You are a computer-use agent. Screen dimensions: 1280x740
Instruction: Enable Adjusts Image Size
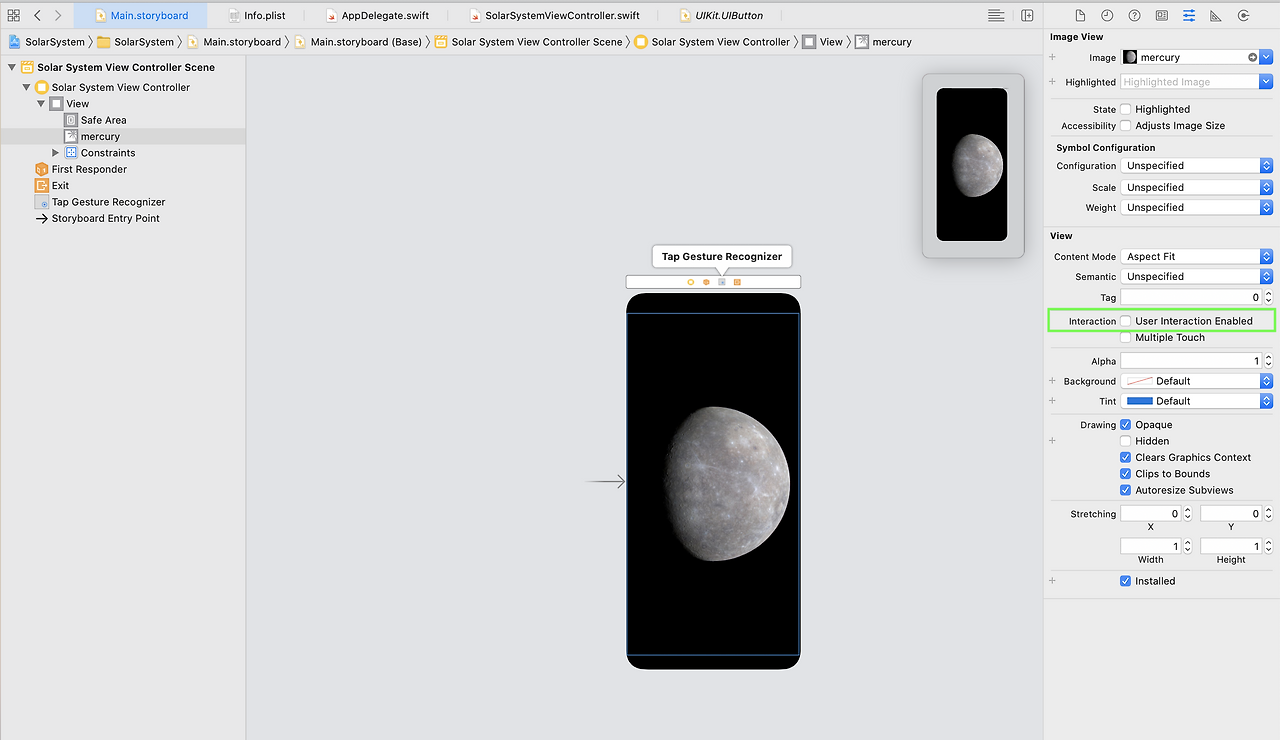point(1126,126)
